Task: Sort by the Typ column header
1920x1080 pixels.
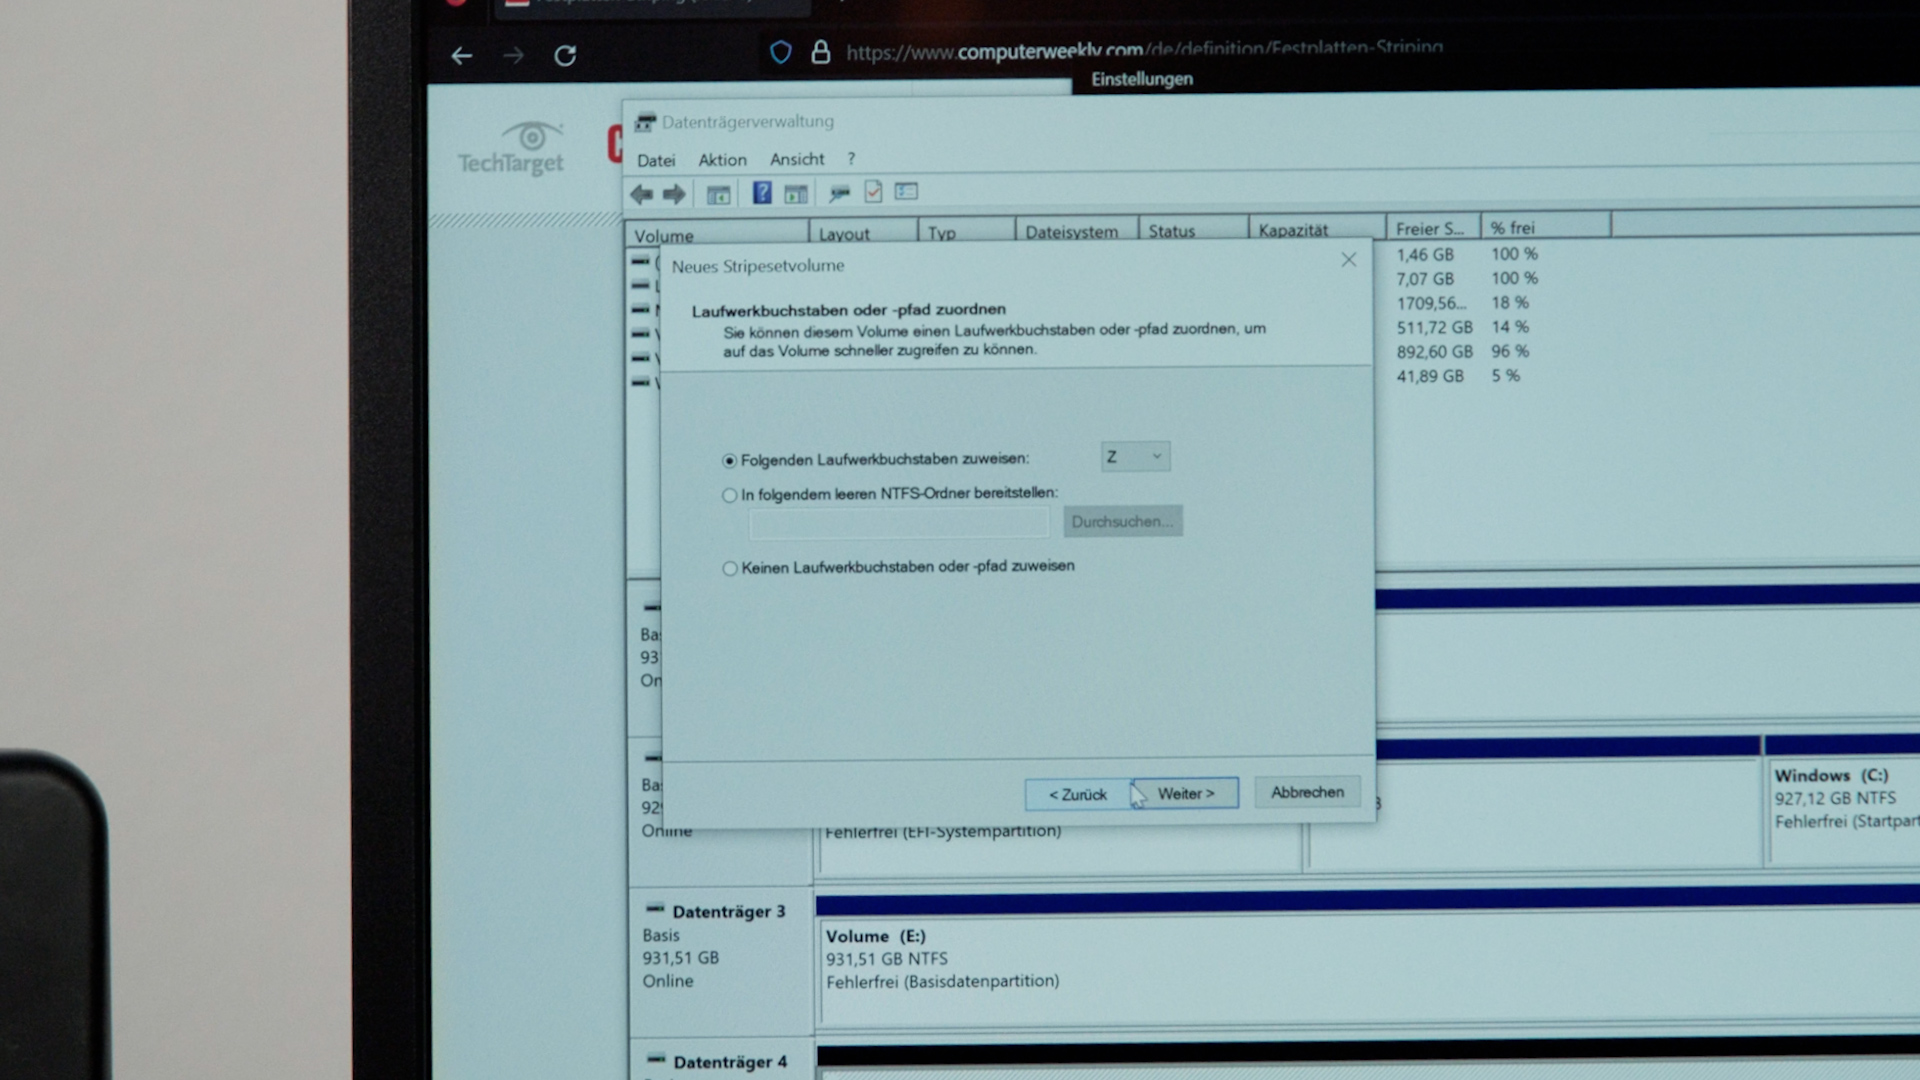Action: pyautogui.click(x=965, y=232)
